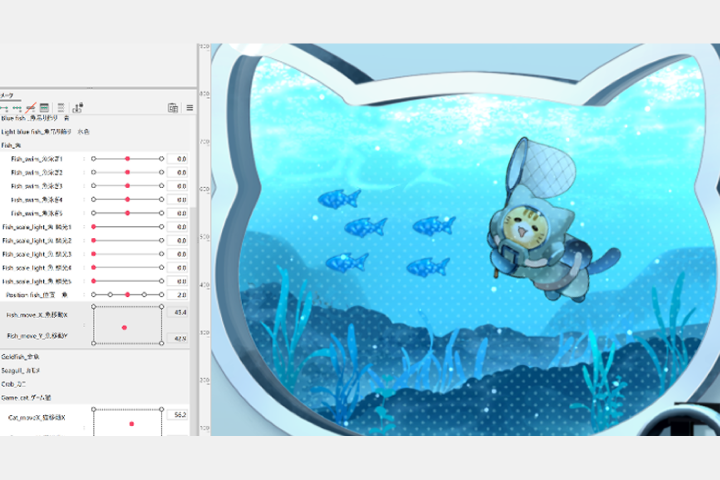Open the parameter palette hamburger menu
The height and width of the screenshot is (480, 720).
click(190, 108)
